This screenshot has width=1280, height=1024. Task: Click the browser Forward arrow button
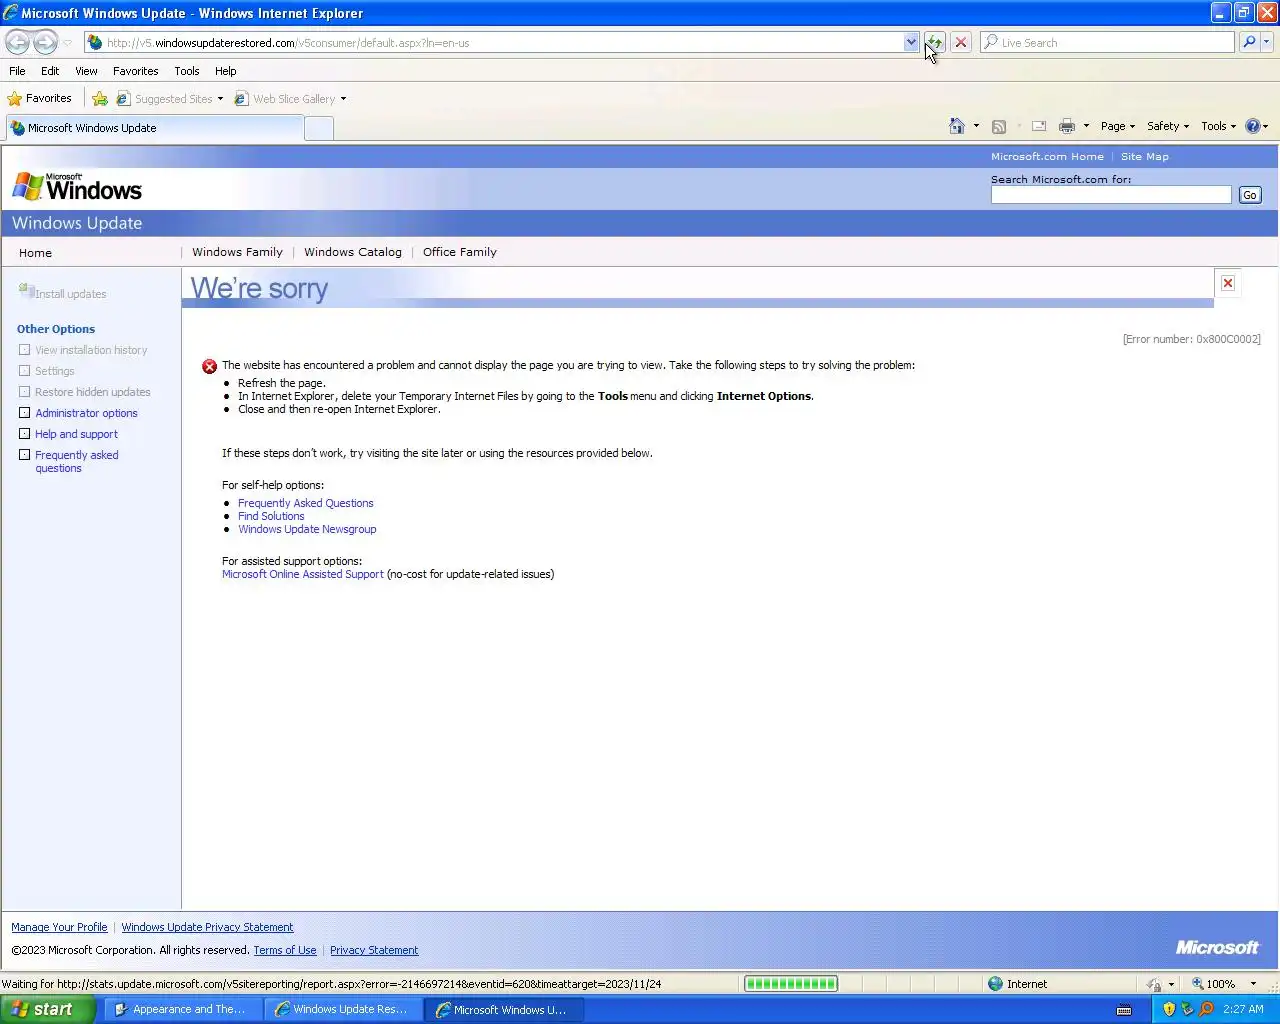[45, 42]
